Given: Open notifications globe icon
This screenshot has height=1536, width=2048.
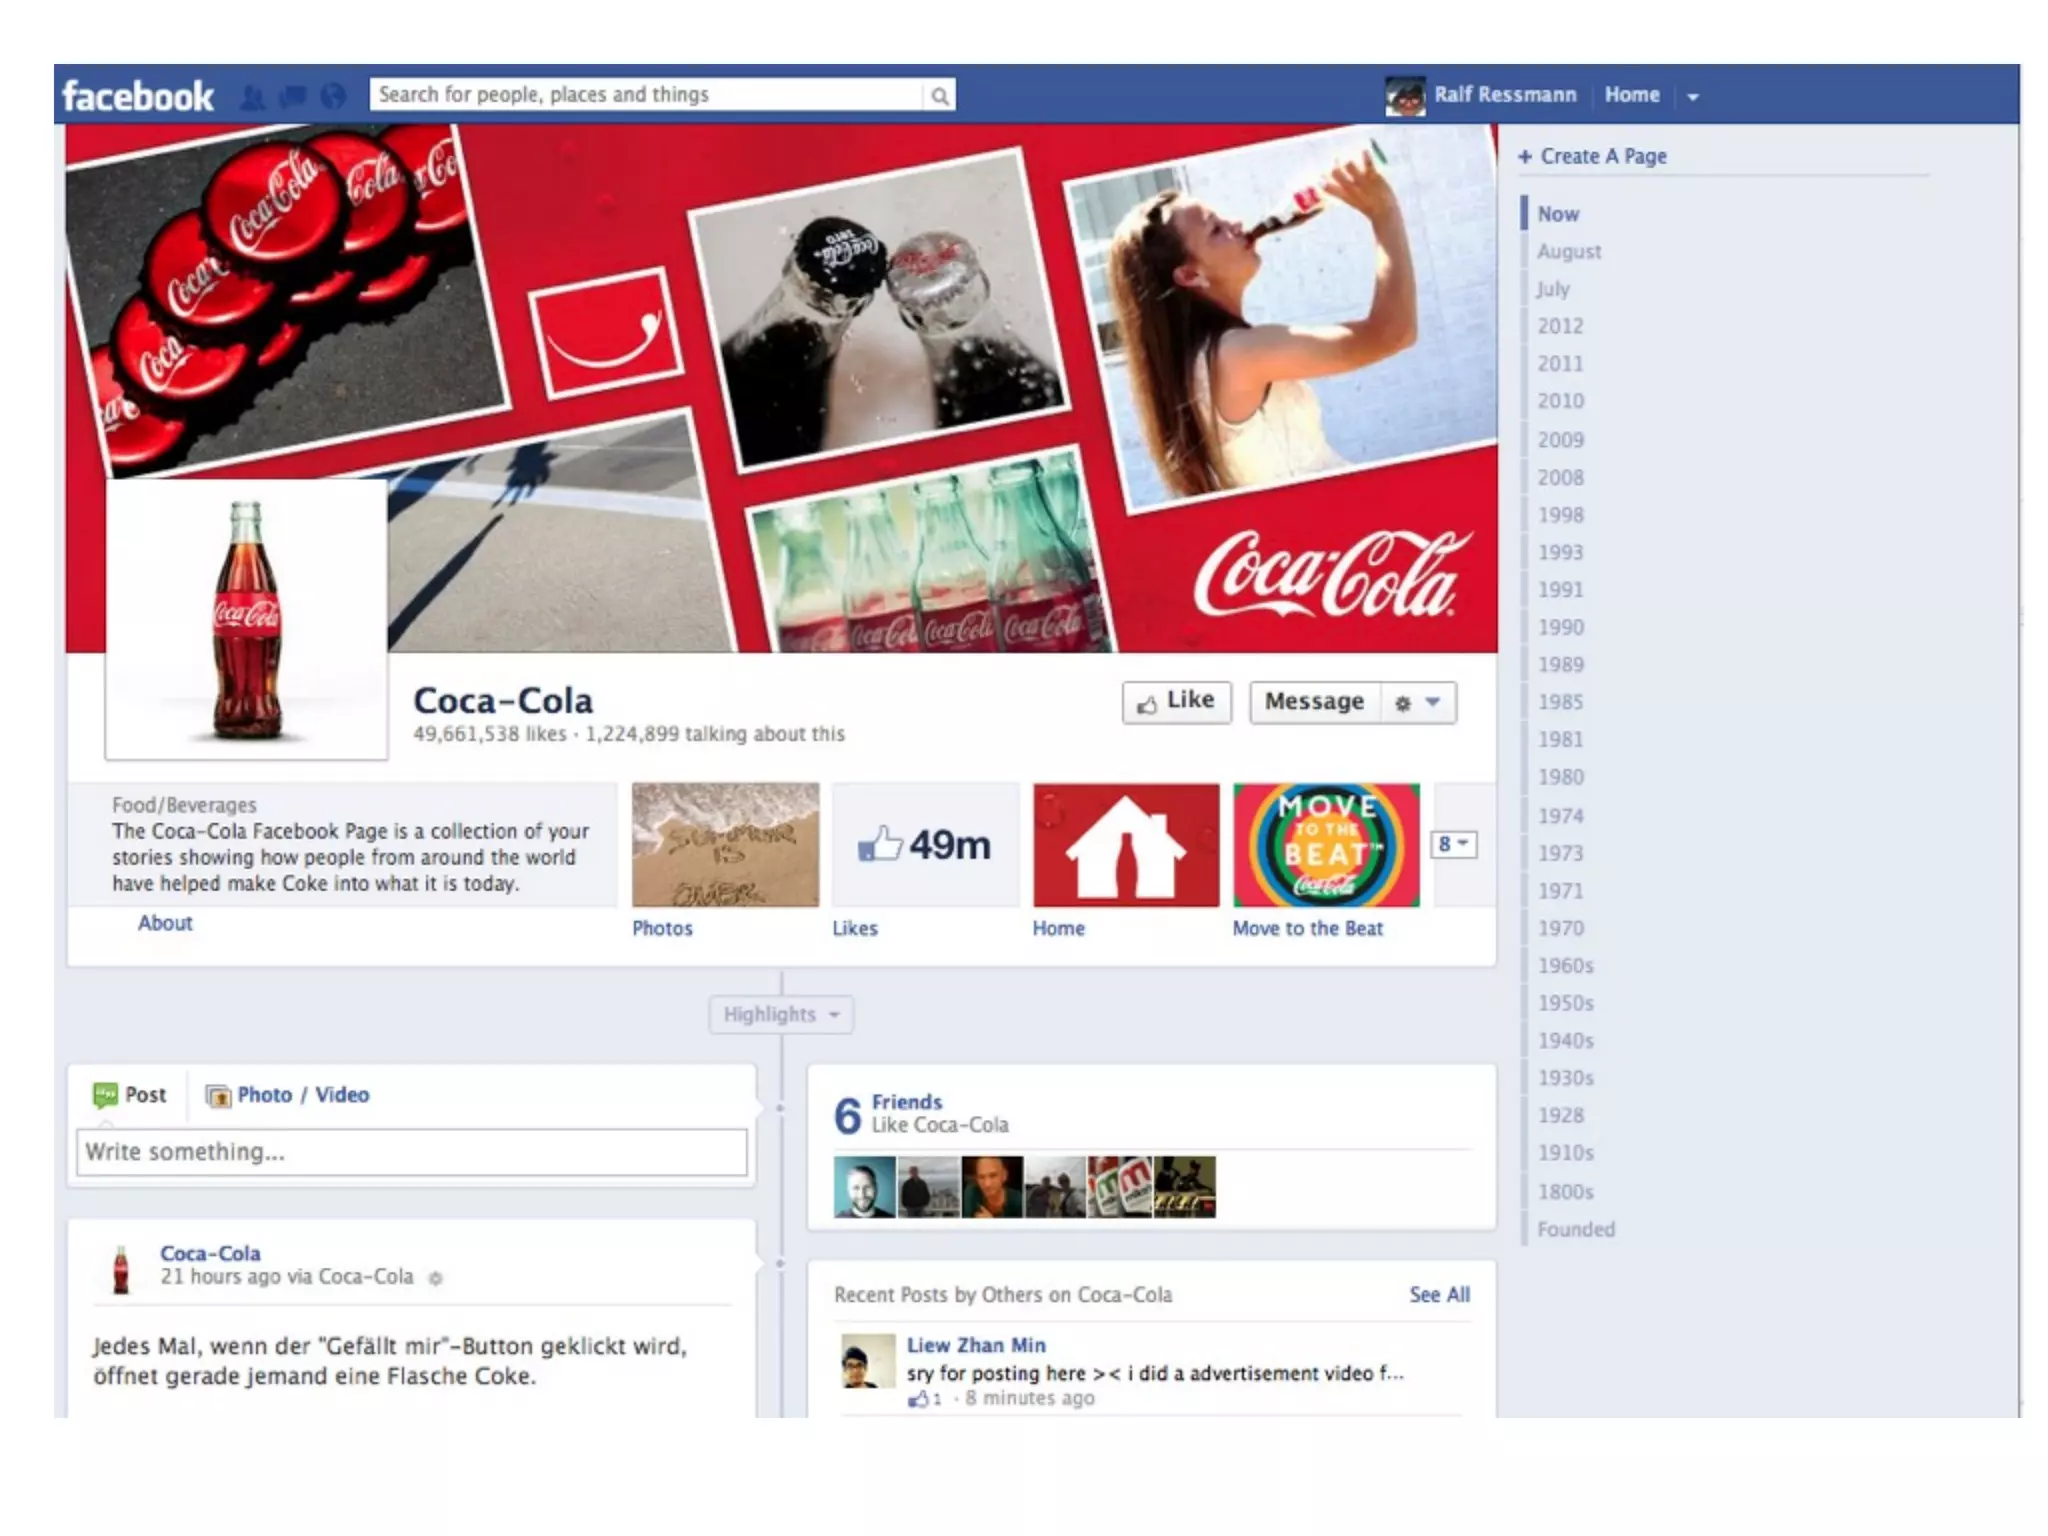Looking at the screenshot, I should (333, 97).
